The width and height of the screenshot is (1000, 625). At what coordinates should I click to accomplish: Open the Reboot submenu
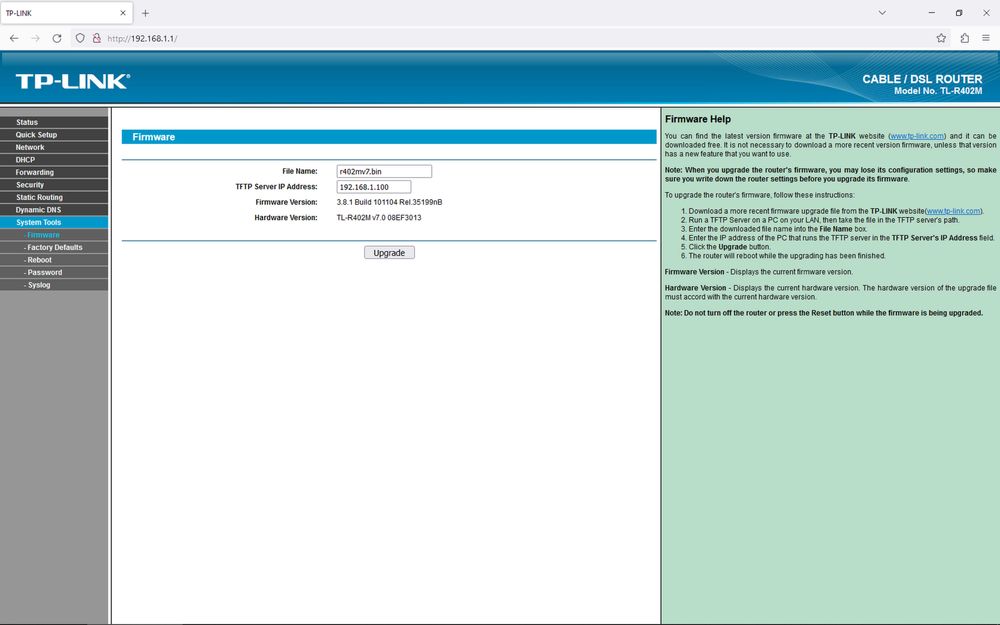point(54,260)
